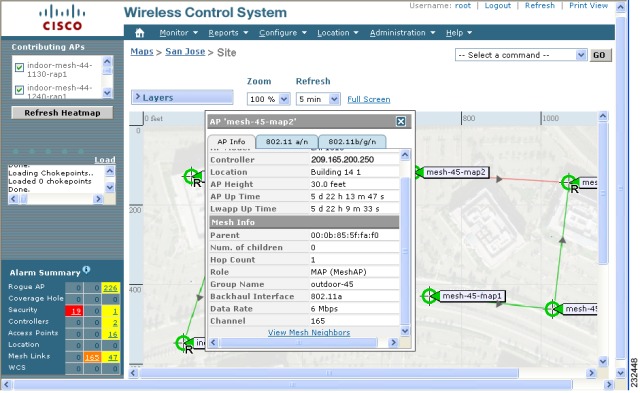Close the AP 'mesh-45-map2' popup
This screenshot has height=393, width=640.
click(x=401, y=121)
